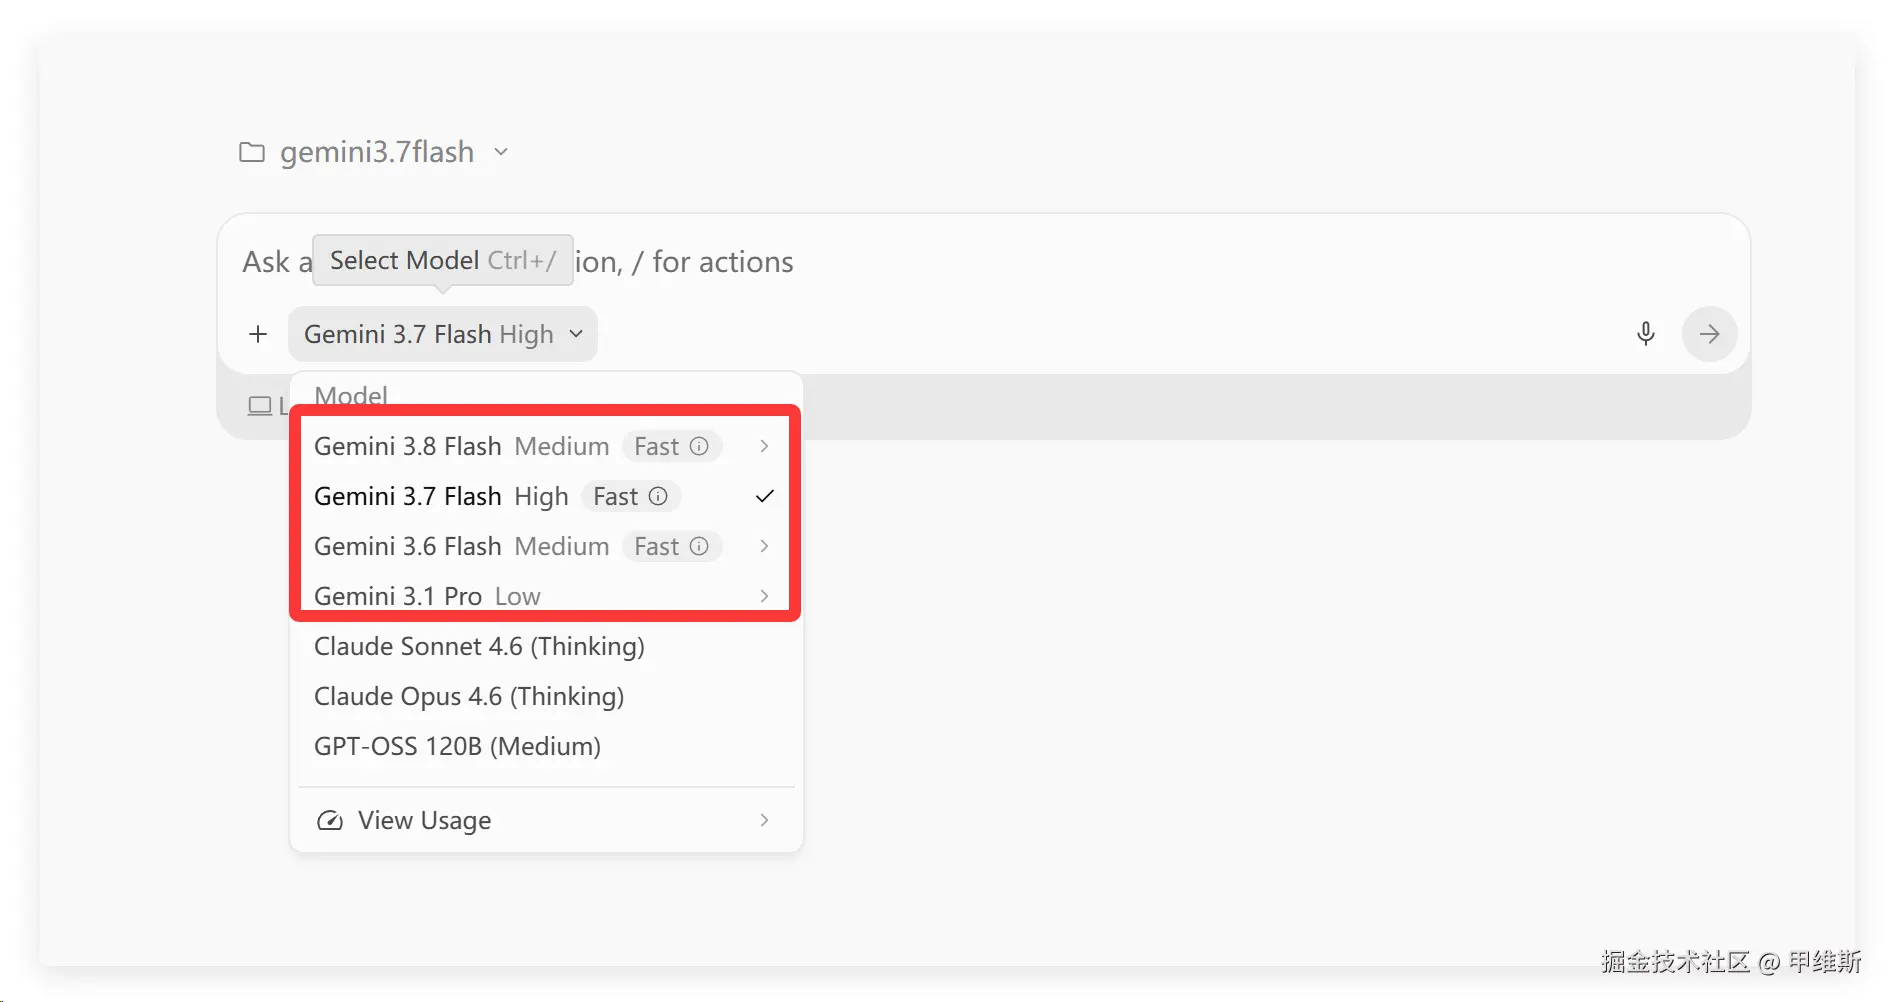
Task: Click the folder icon beside gemini3.7flash
Action: pyautogui.click(x=252, y=152)
